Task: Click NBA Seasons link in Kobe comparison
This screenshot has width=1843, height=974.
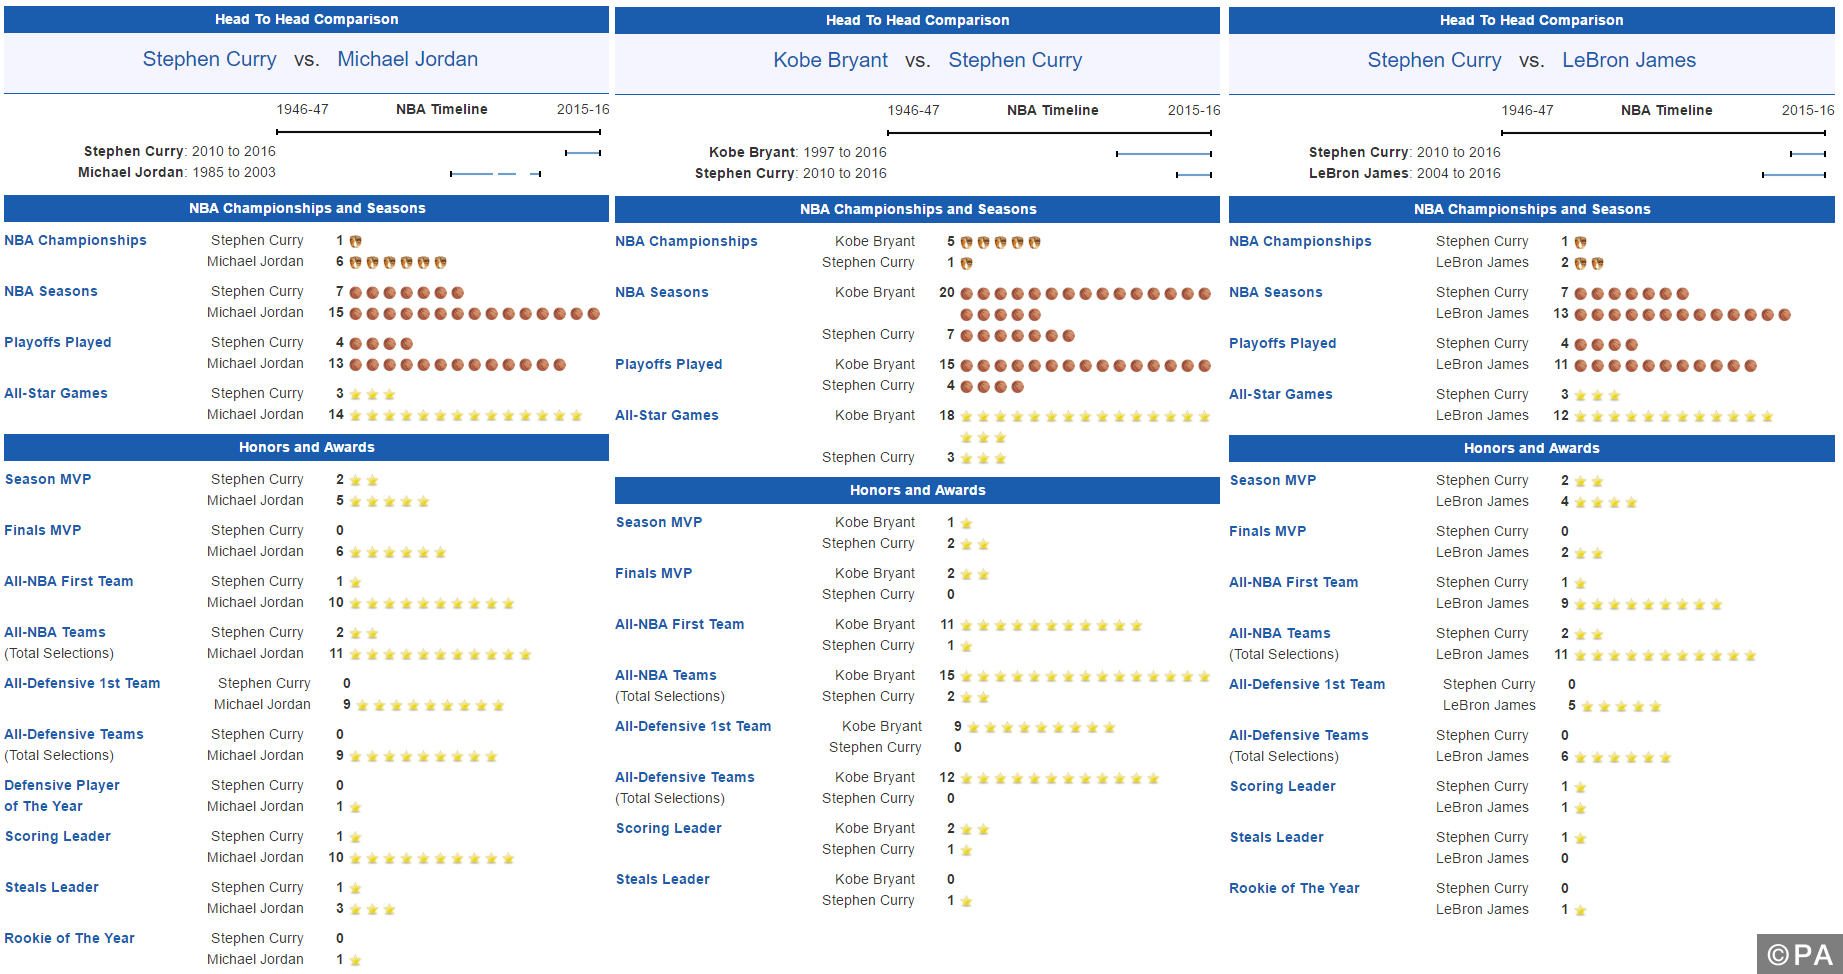Action: (661, 292)
